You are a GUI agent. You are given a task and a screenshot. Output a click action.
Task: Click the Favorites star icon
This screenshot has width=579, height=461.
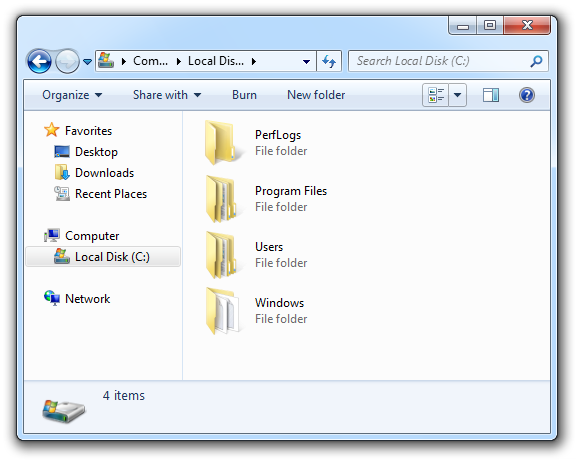tap(52, 130)
